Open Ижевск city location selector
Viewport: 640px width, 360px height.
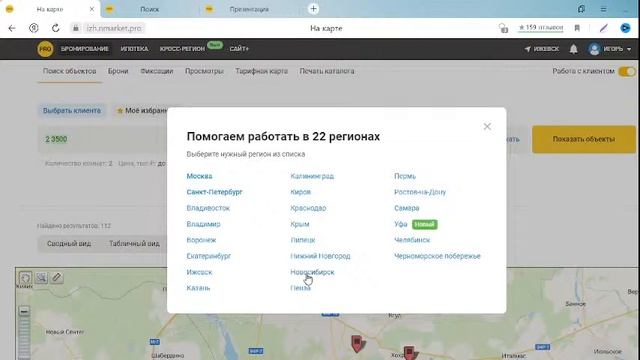(x=542, y=49)
